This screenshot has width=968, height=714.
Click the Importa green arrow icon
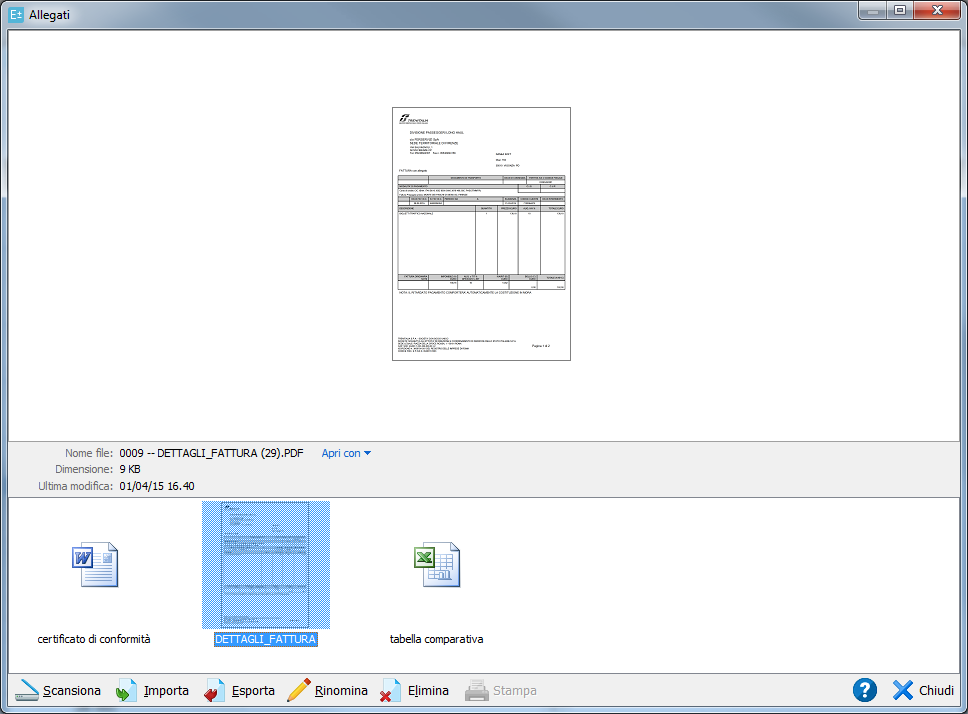[x=127, y=691]
